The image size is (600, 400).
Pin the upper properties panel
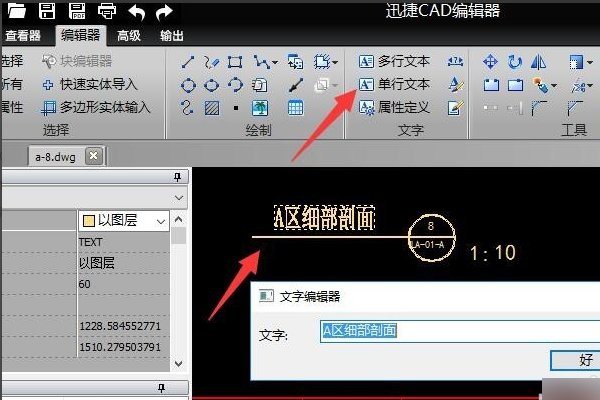pyautogui.click(x=177, y=177)
